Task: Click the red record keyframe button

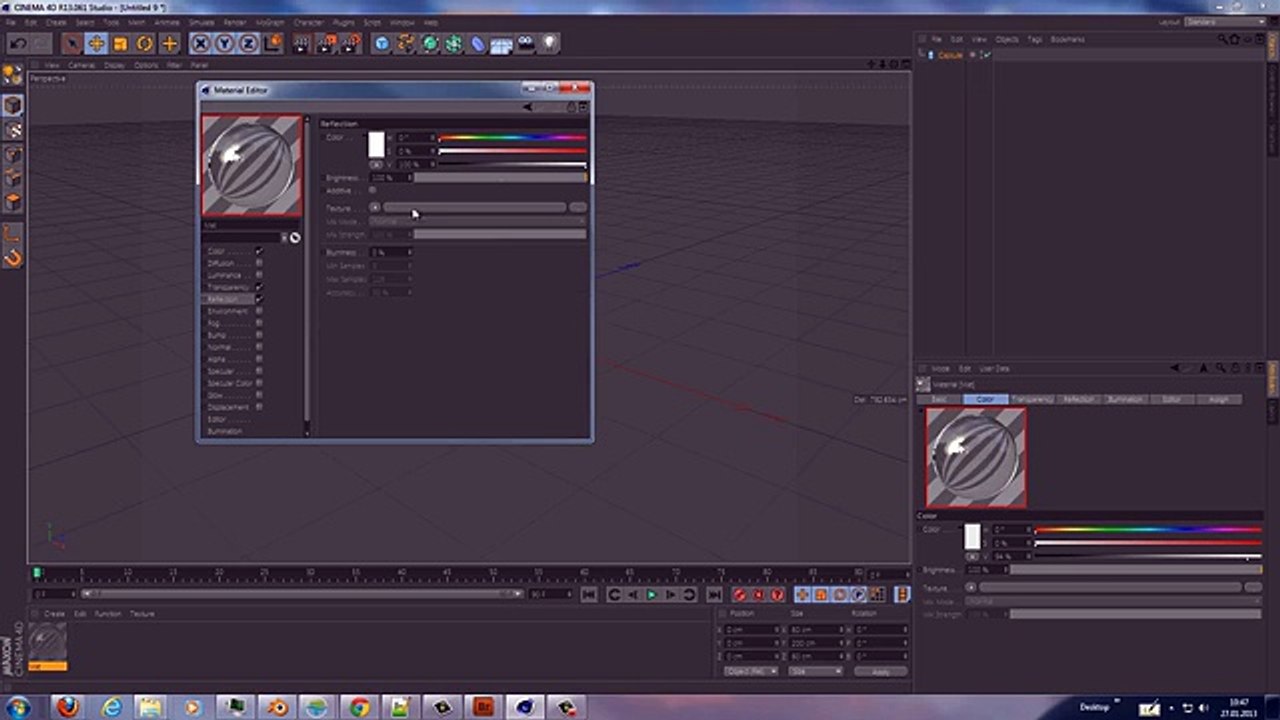Action: pos(740,594)
